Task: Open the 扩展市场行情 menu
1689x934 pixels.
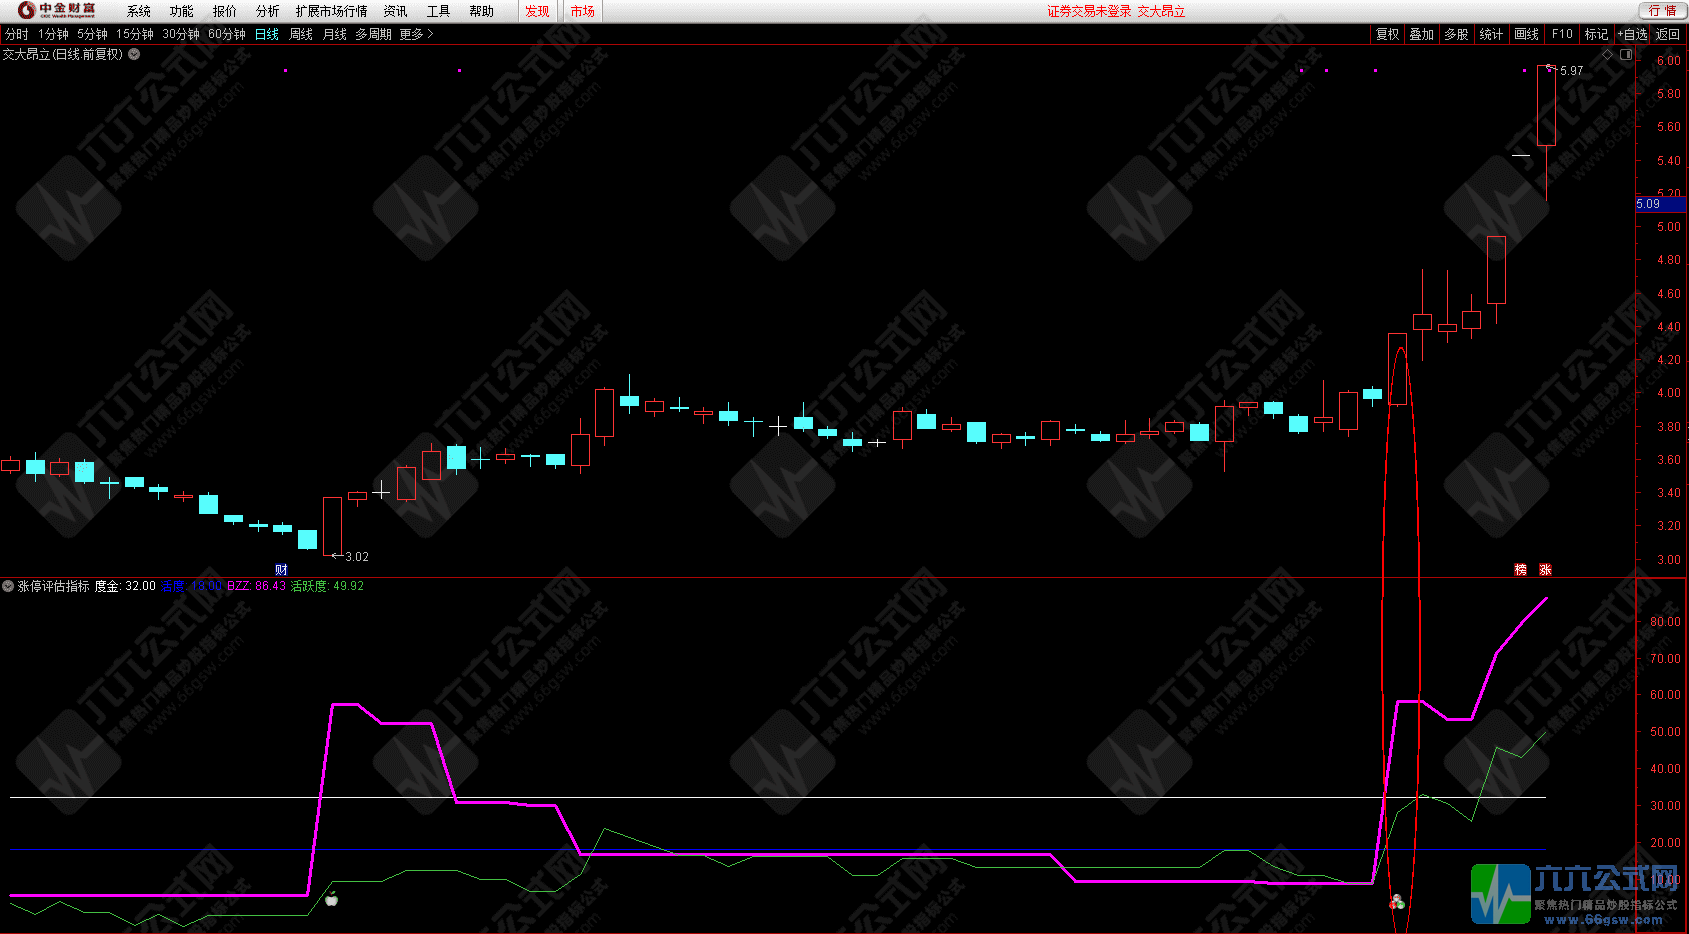Action: pos(331,11)
